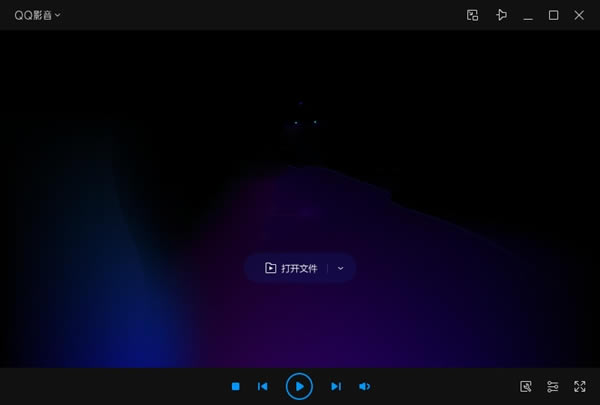Skip to the next track
The width and height of the screenshot is (600, 405).
[336, 387]
